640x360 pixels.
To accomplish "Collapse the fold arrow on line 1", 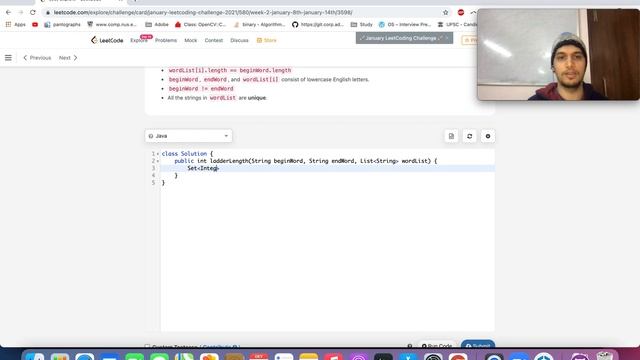I will tap(158, 154).
